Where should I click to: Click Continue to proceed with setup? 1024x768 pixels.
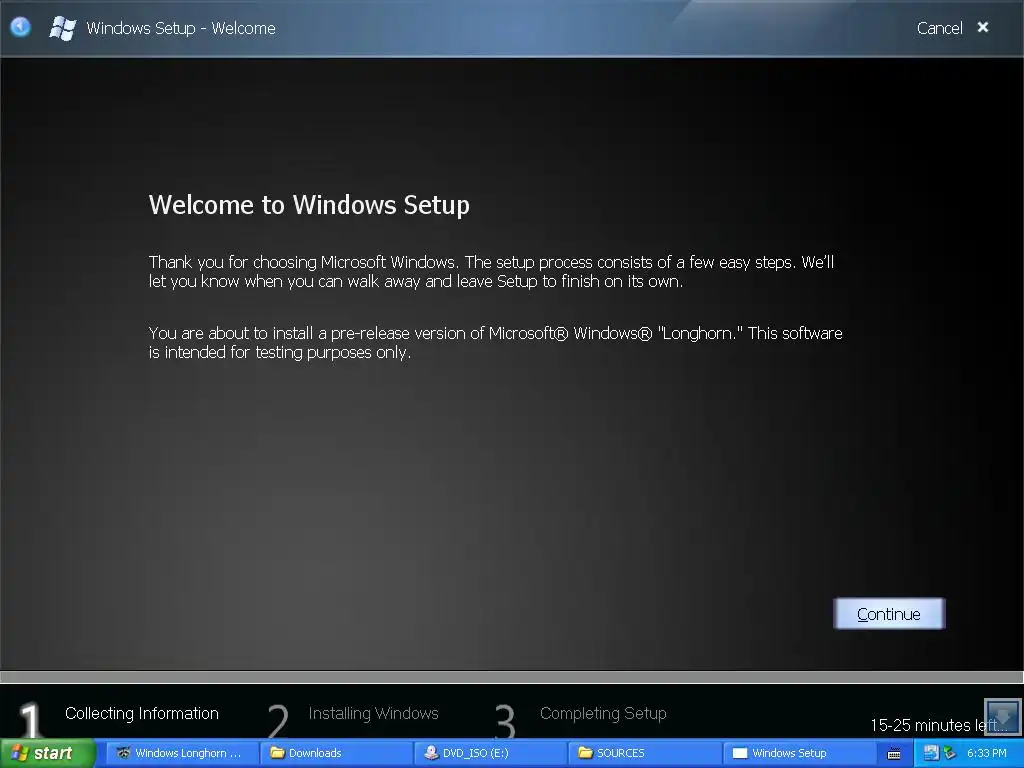pos(889,614)
